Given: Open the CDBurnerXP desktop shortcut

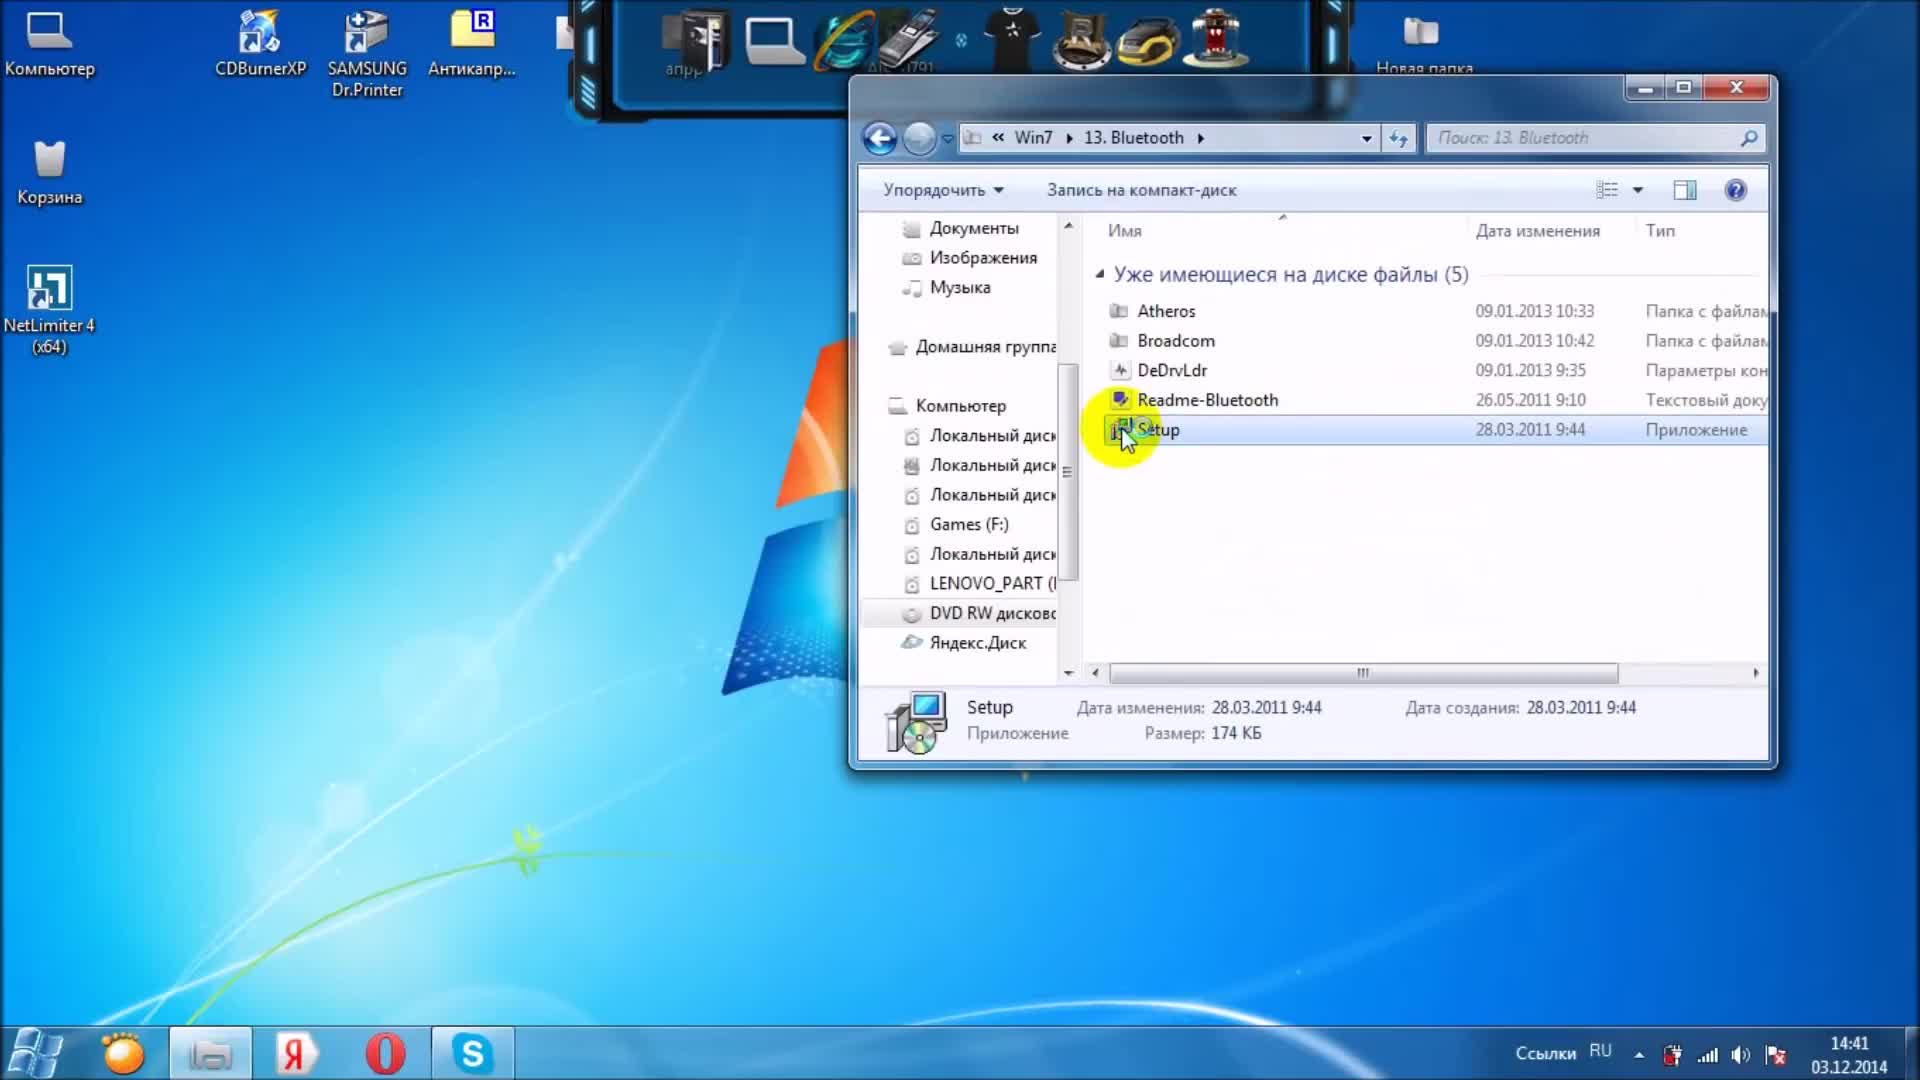Looking at the screenshot, I should [260, 42].
